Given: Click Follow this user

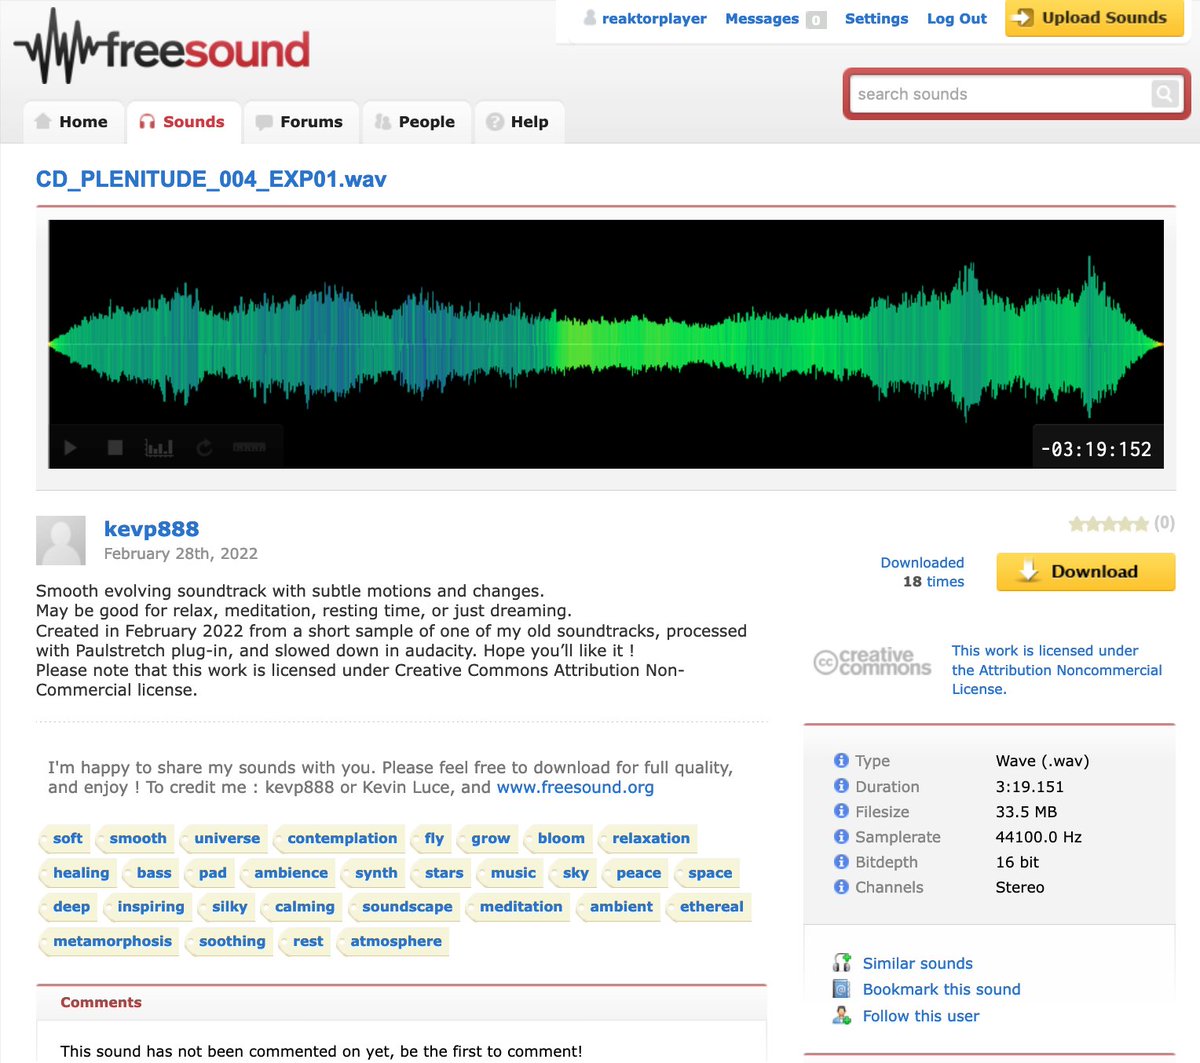Looking at the screenshot, I should tap(921, 1016).
